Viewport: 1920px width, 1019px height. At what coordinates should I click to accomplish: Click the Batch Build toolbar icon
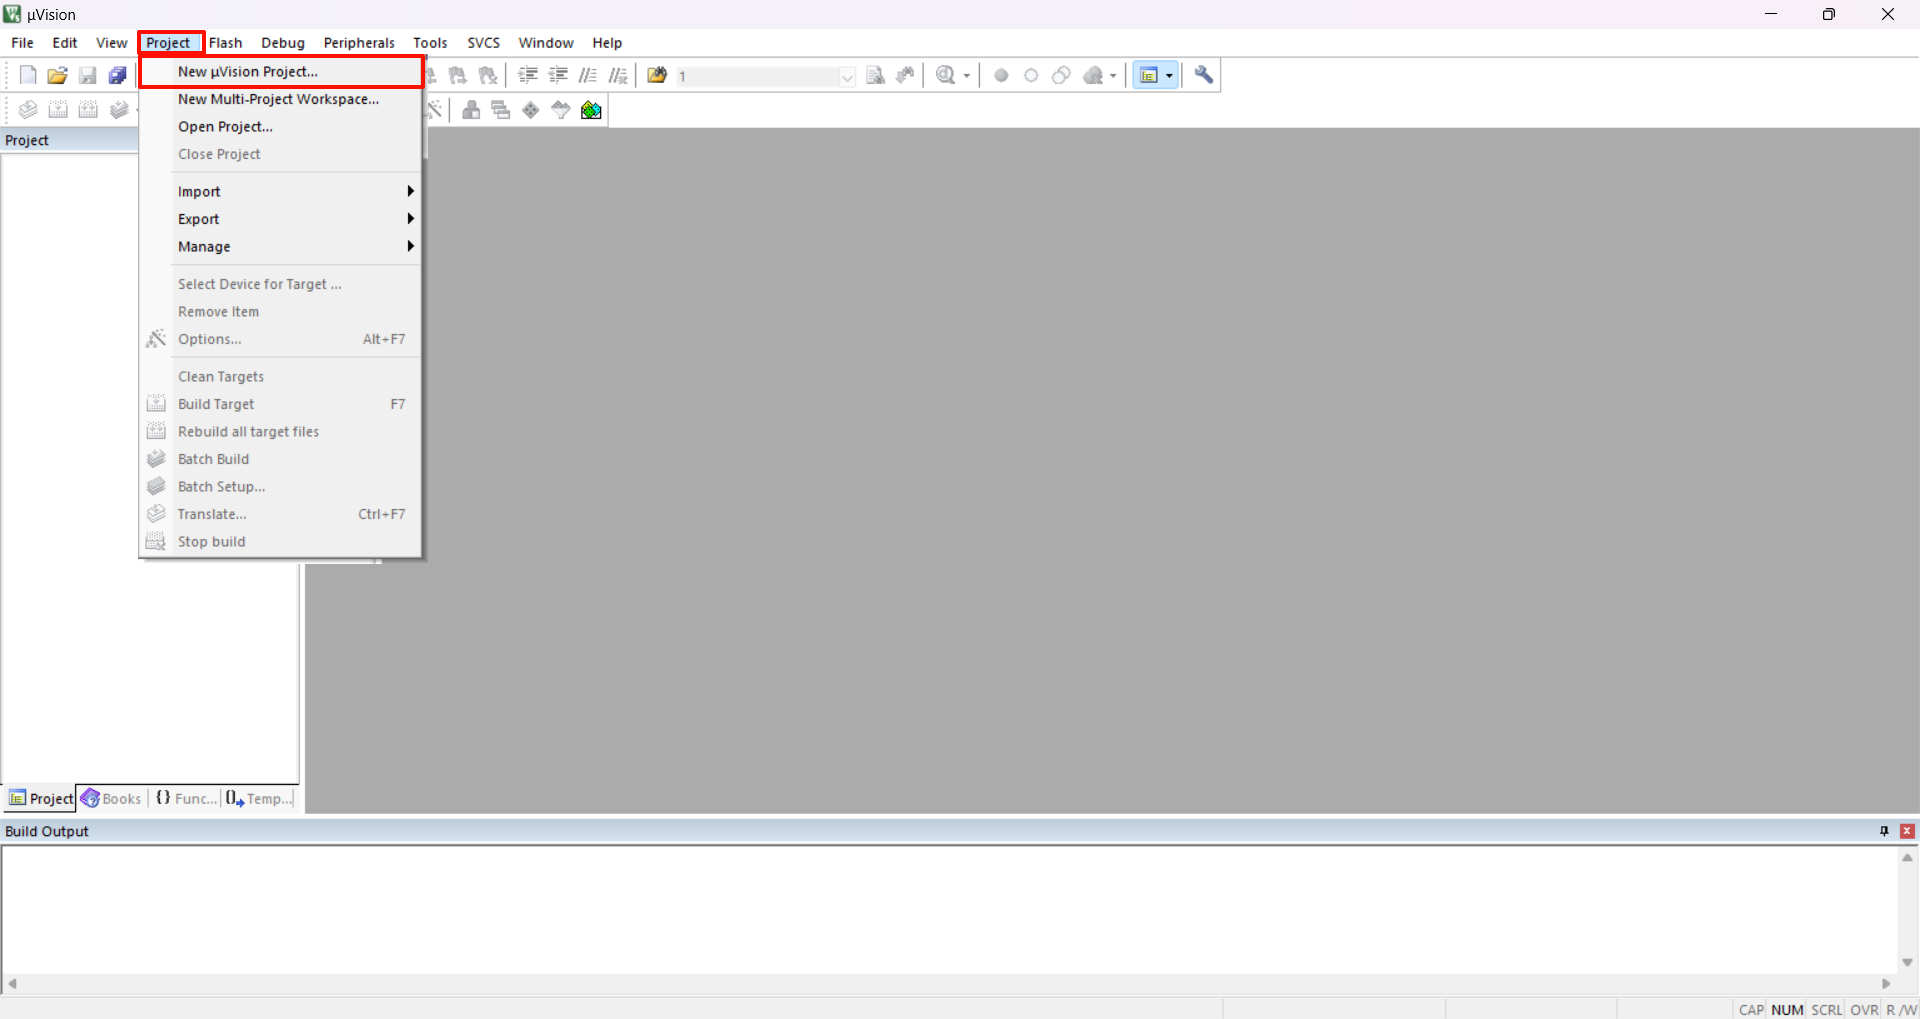(x=119, y=110)
